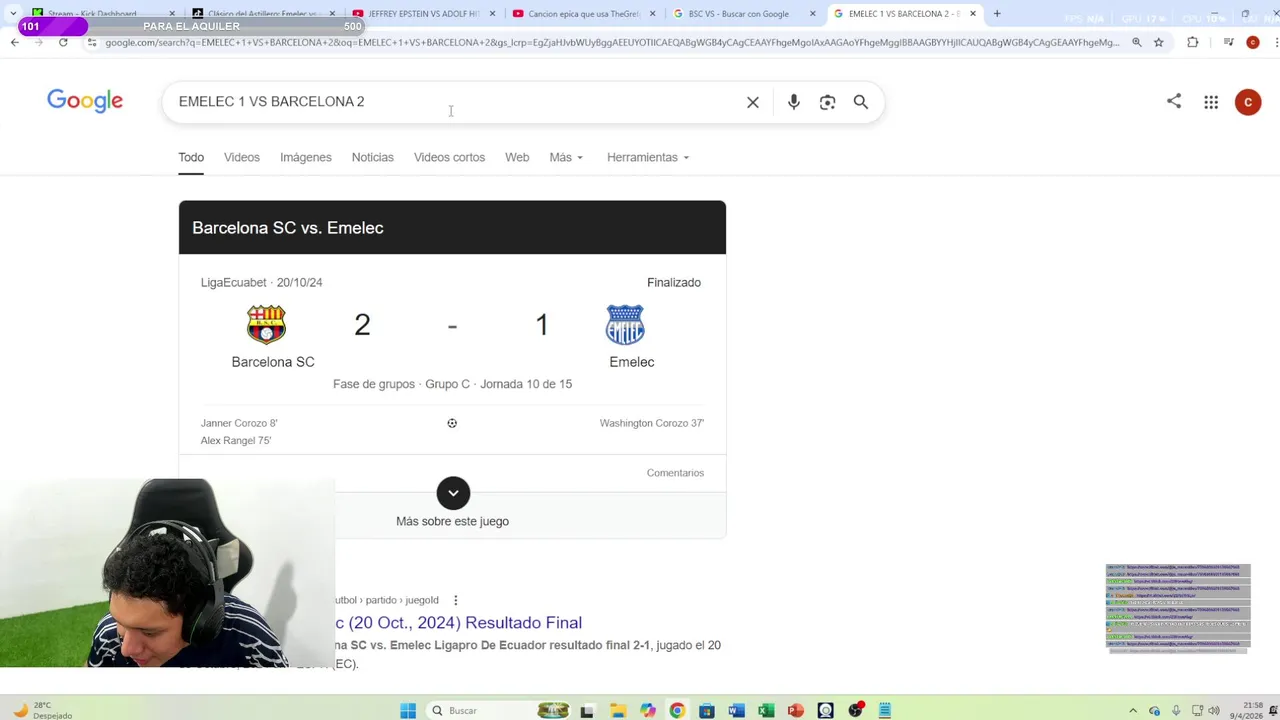Click the Chrome address bar URL
This screenshot has height=720, width=1280.
click(612, 42)
